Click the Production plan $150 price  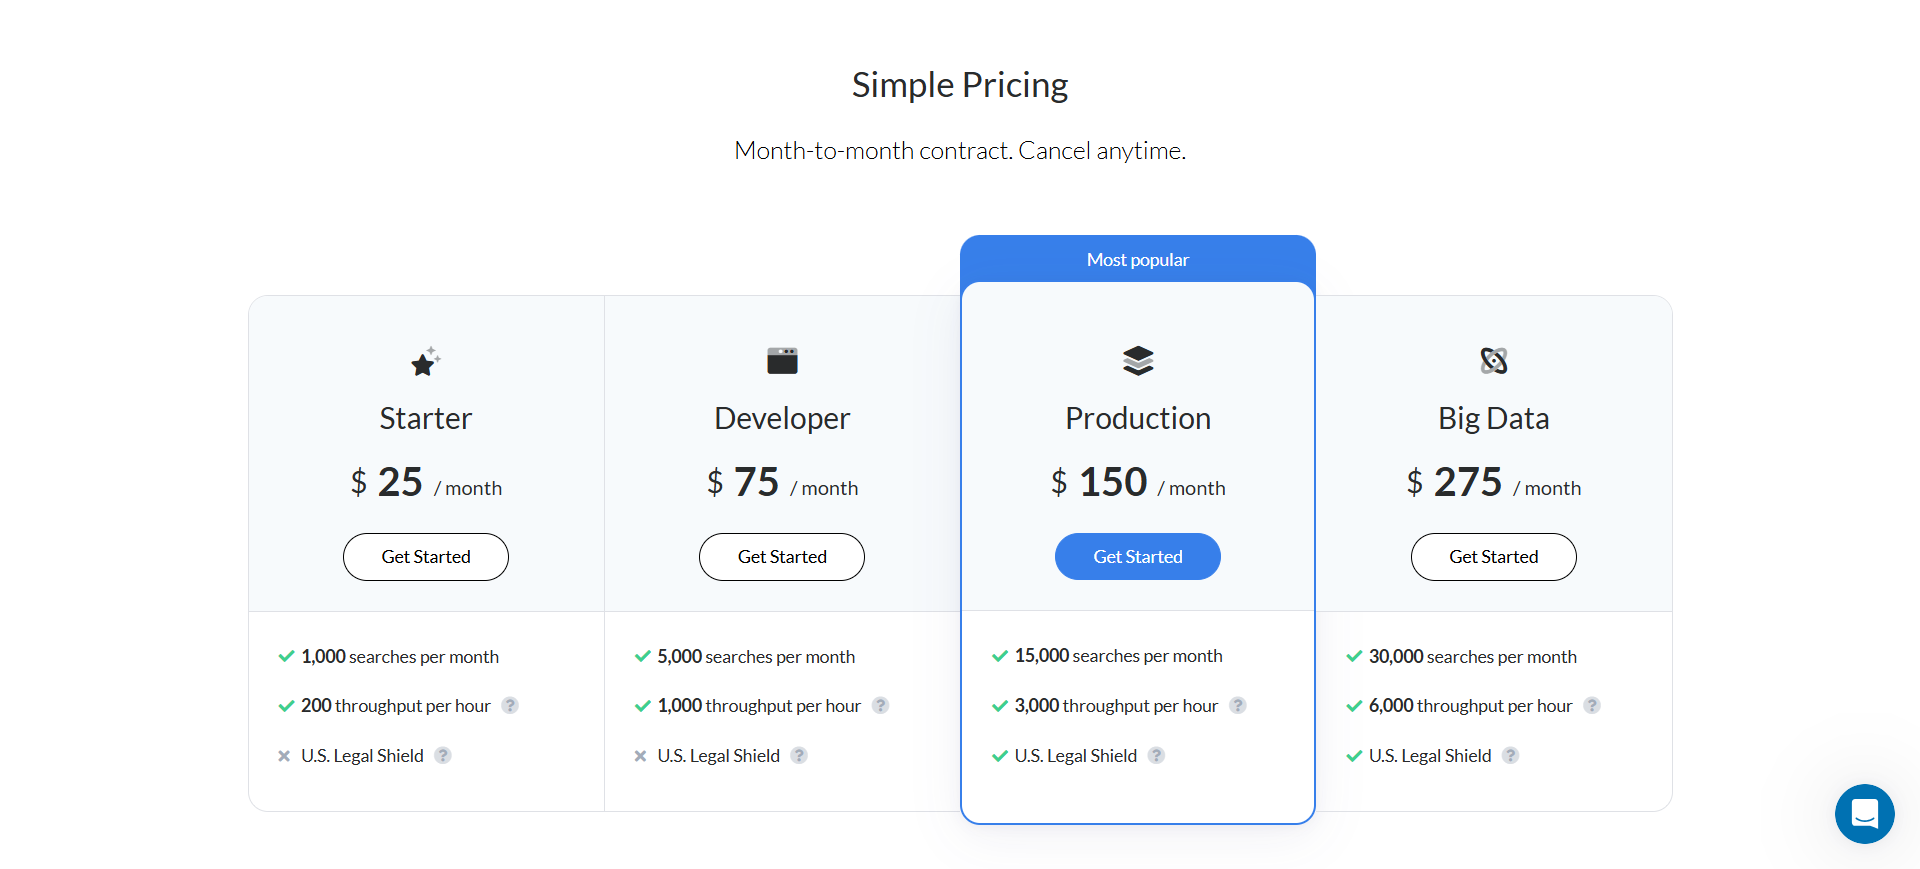1113,483
